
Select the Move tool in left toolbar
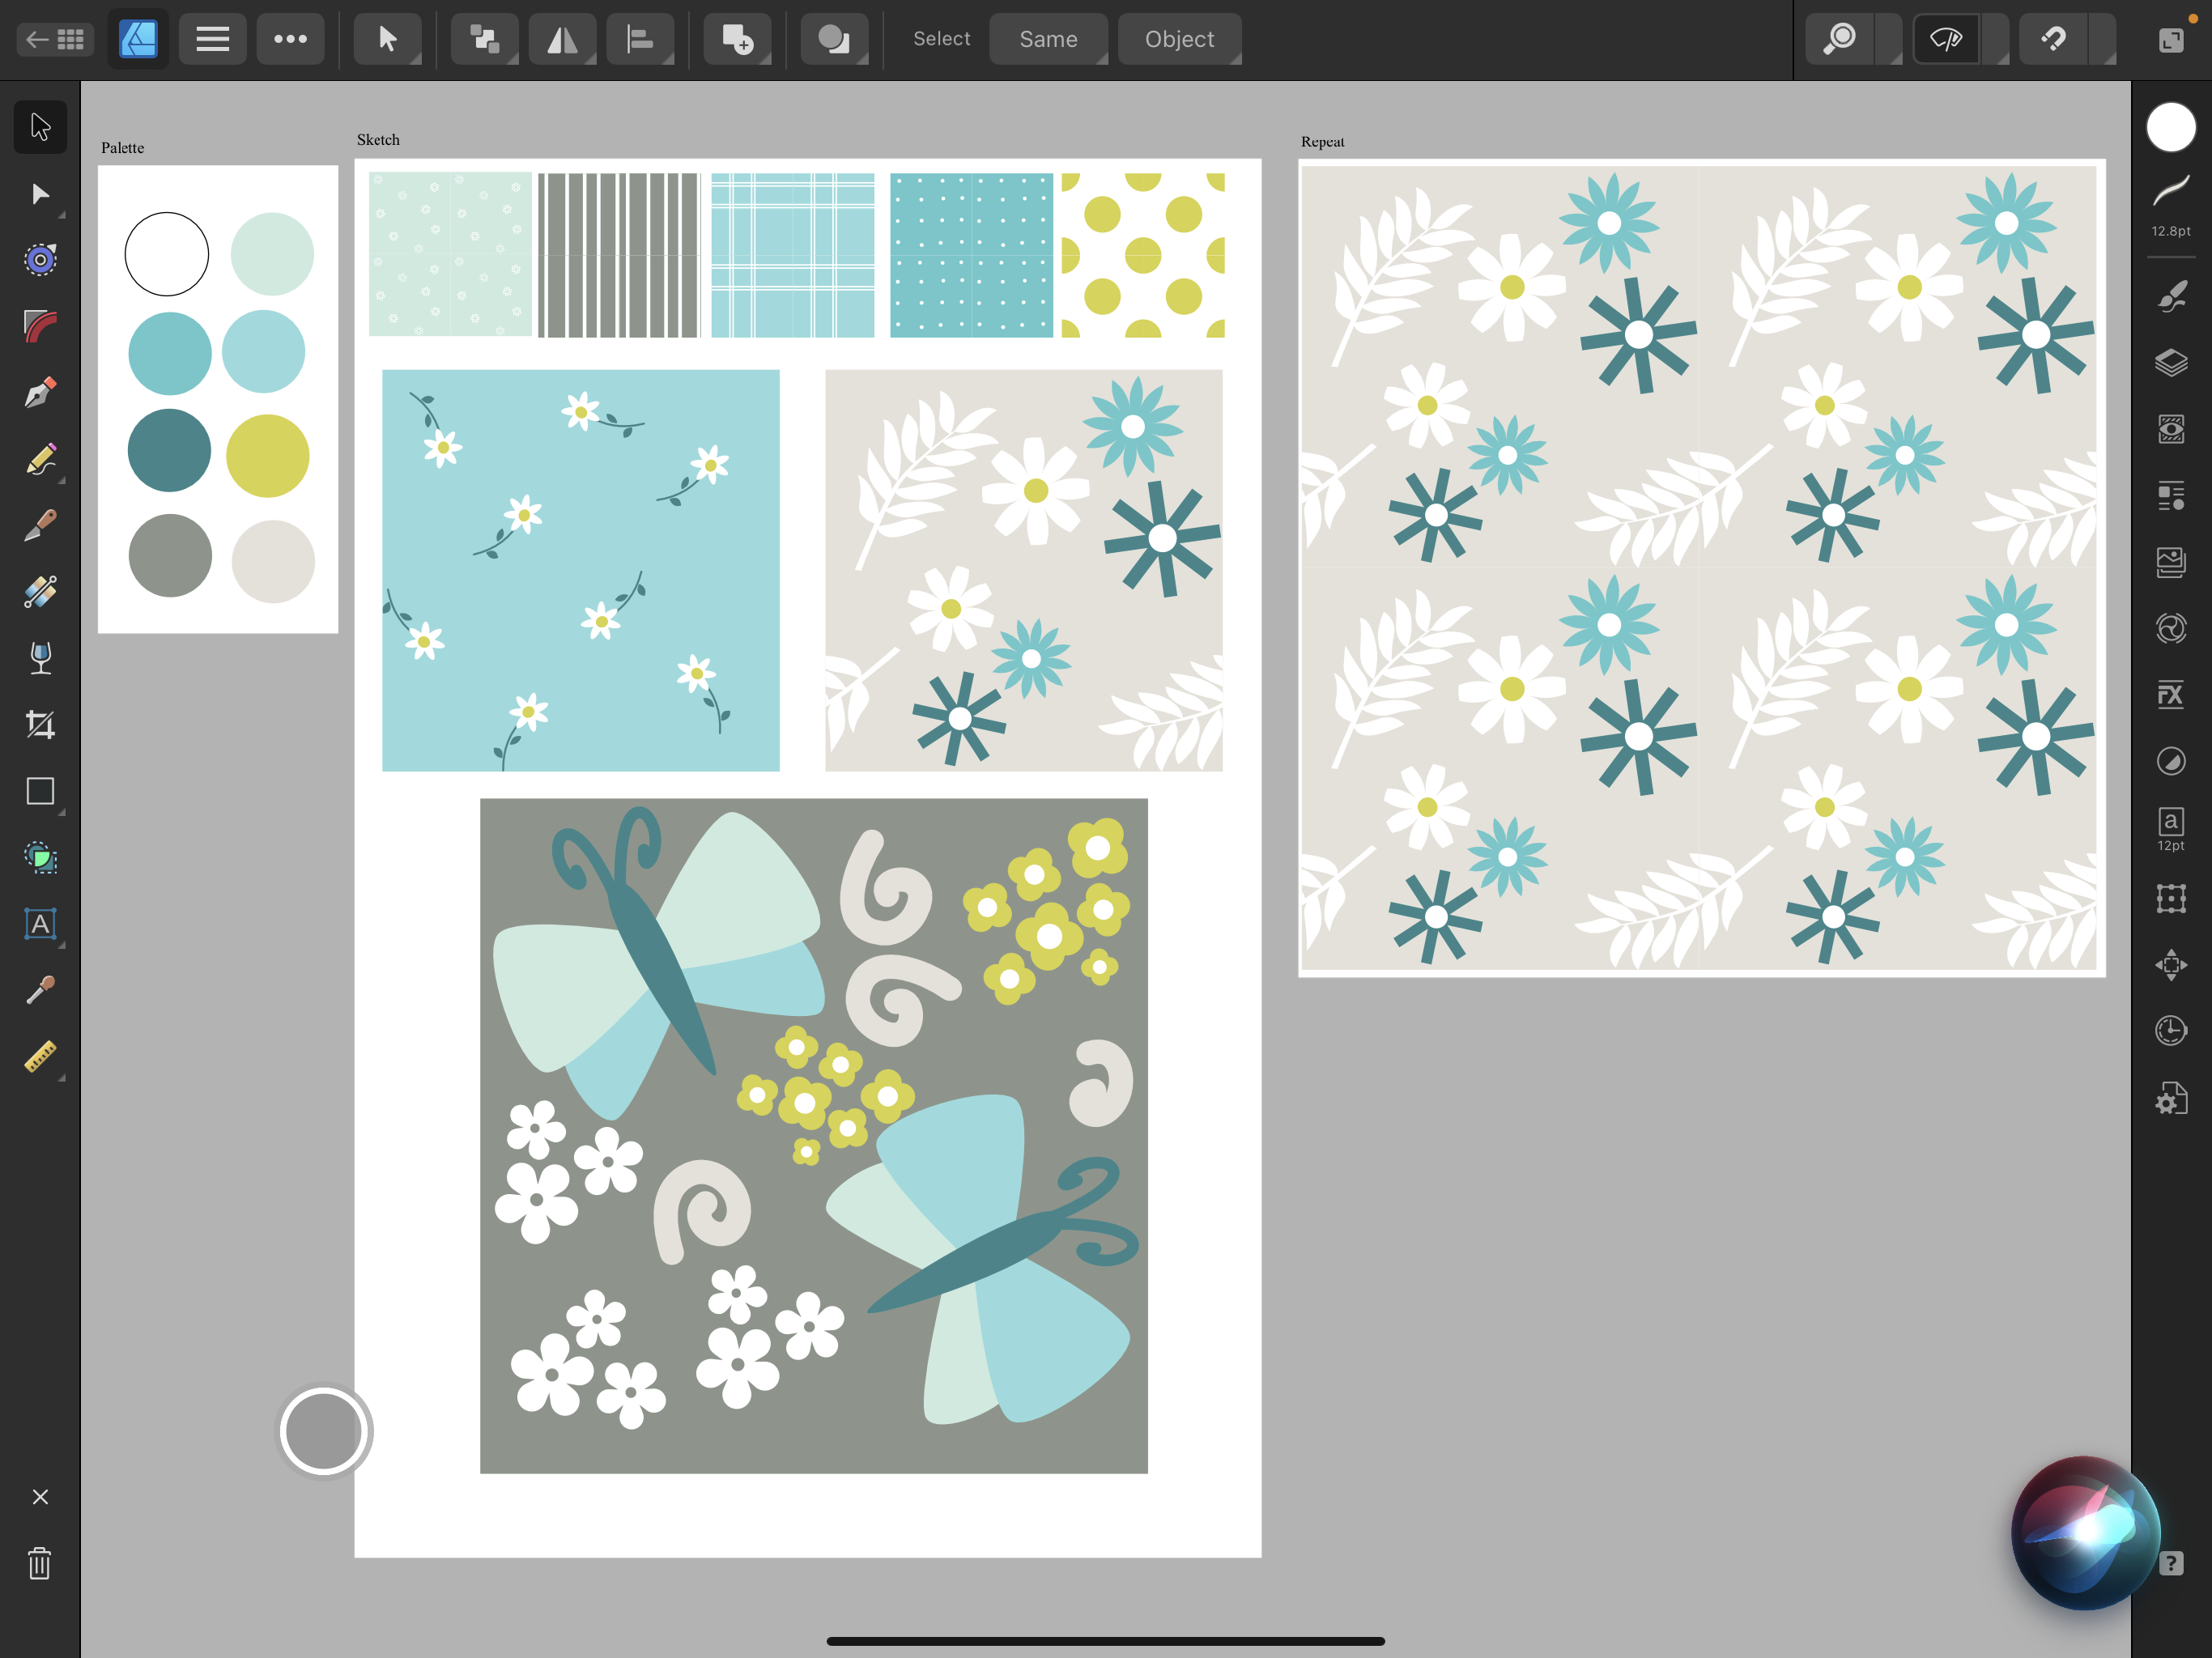pyautogui.click(x=40, y=127)
